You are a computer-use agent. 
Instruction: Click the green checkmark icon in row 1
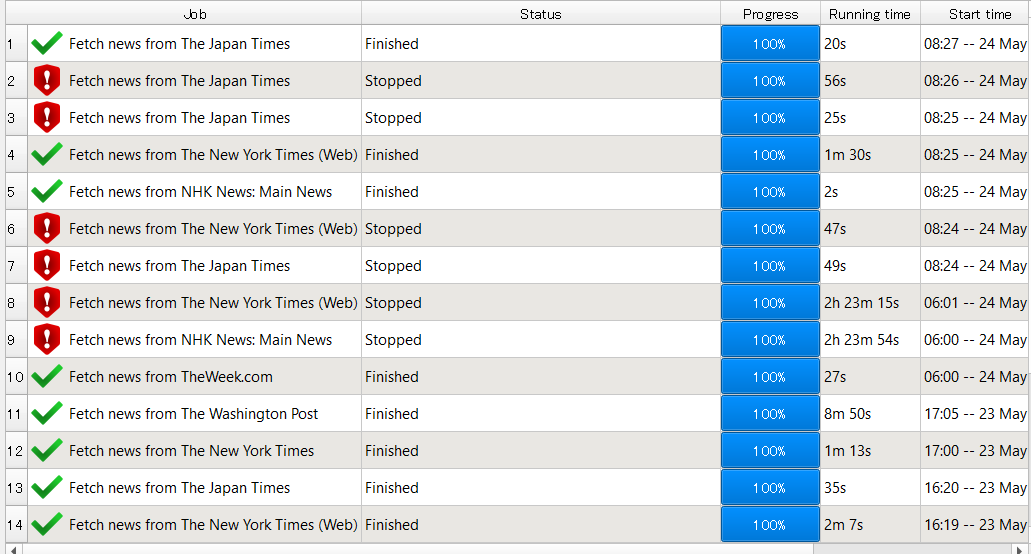[47, 44]
